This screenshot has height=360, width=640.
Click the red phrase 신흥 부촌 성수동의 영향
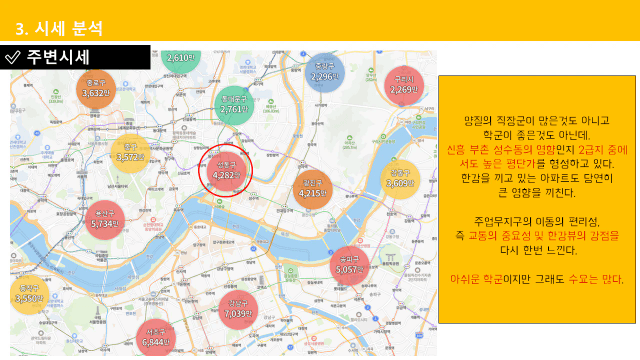[501, 149]
